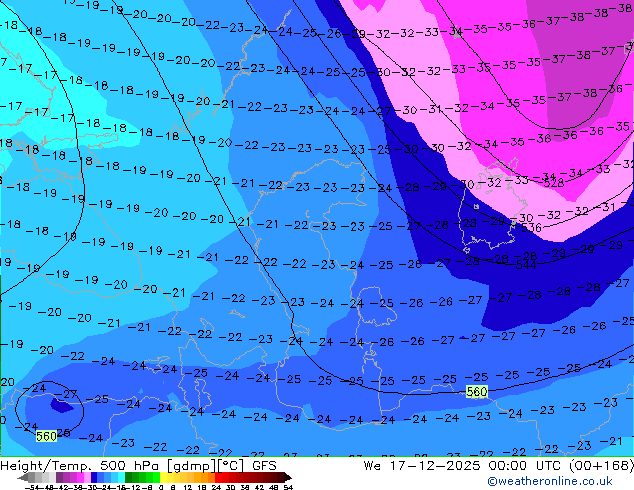
Task: Click the gray arrow end of the legend
Action: pos(23,478)
